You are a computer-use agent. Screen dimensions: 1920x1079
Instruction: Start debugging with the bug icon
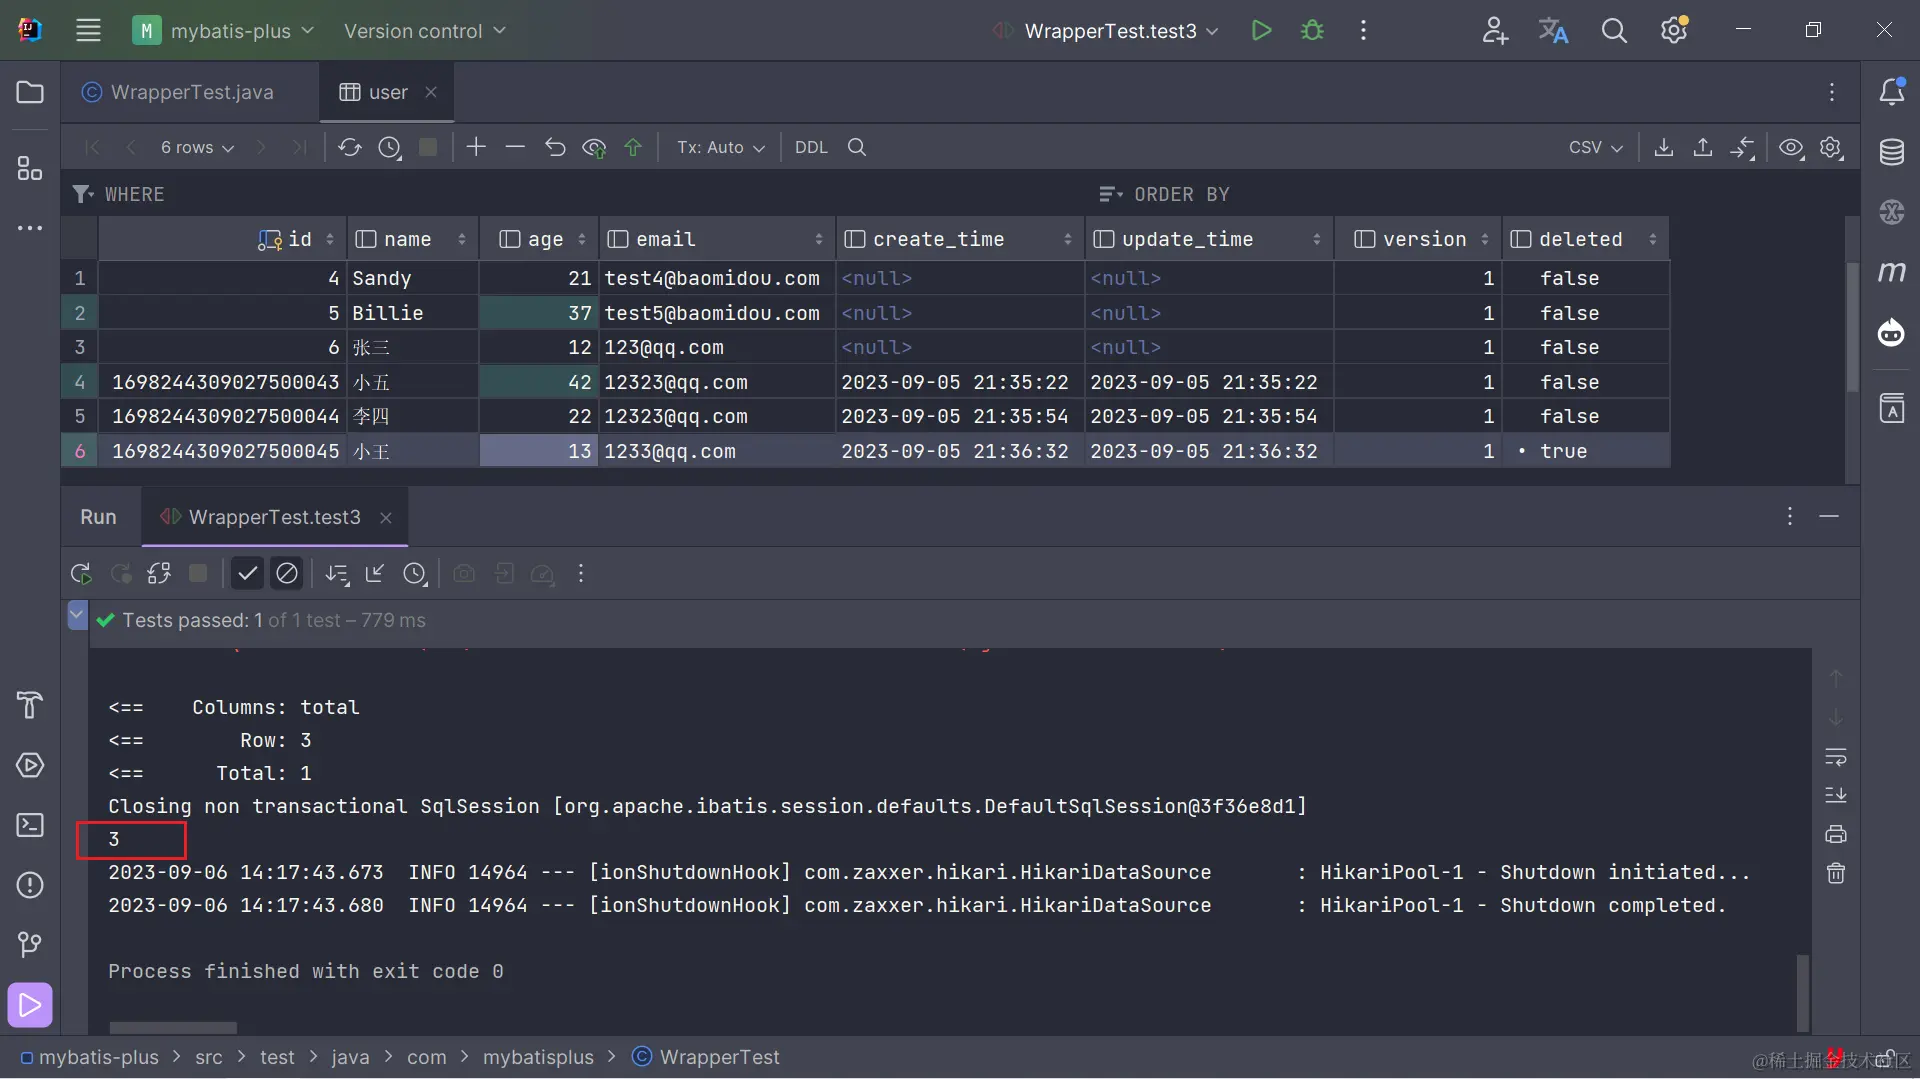tap(1312, 30)
